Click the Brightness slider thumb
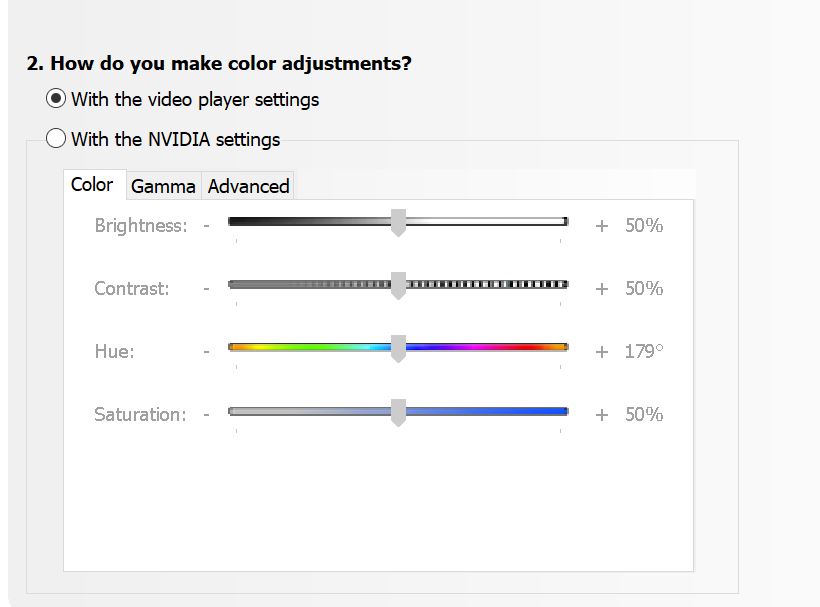 pyautogui.click(x=398, y=223)
